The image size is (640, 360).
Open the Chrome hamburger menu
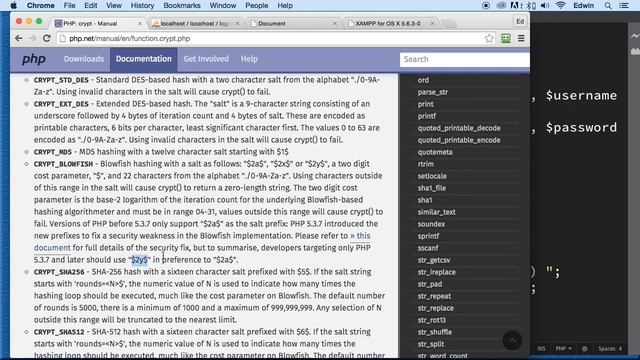[x=521, y=38]
